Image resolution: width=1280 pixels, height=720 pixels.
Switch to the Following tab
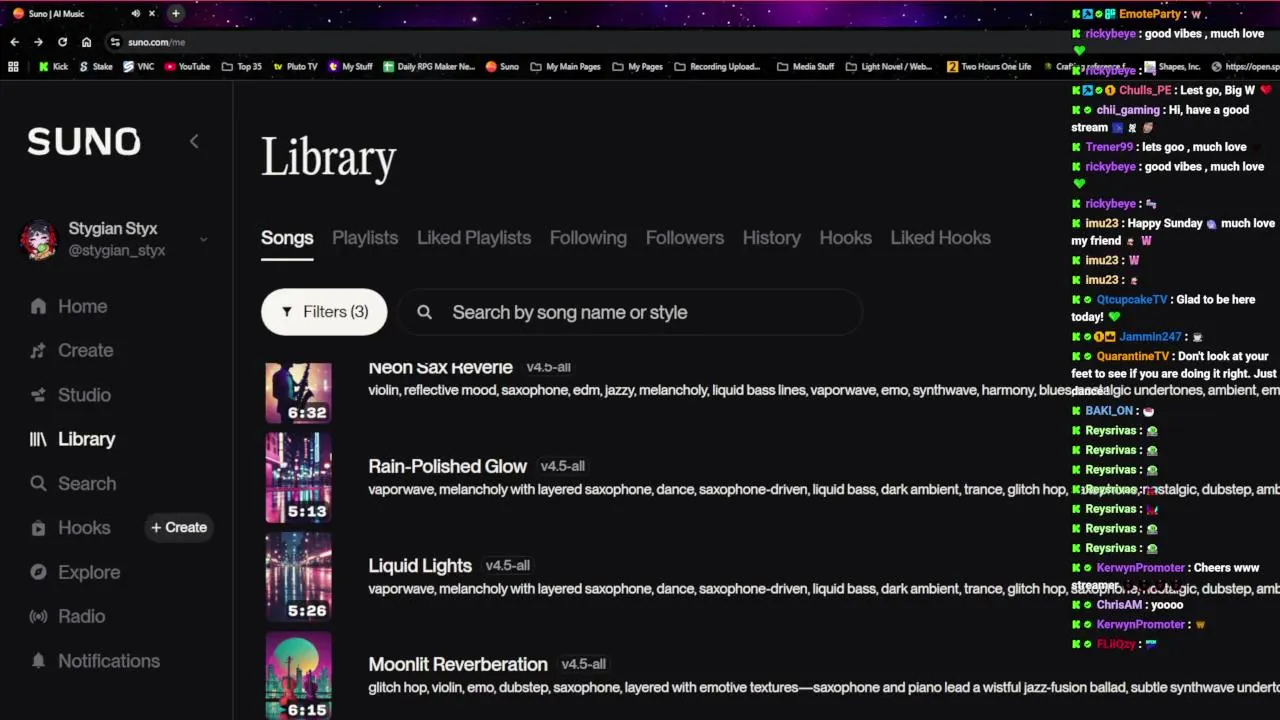point(588,238)
